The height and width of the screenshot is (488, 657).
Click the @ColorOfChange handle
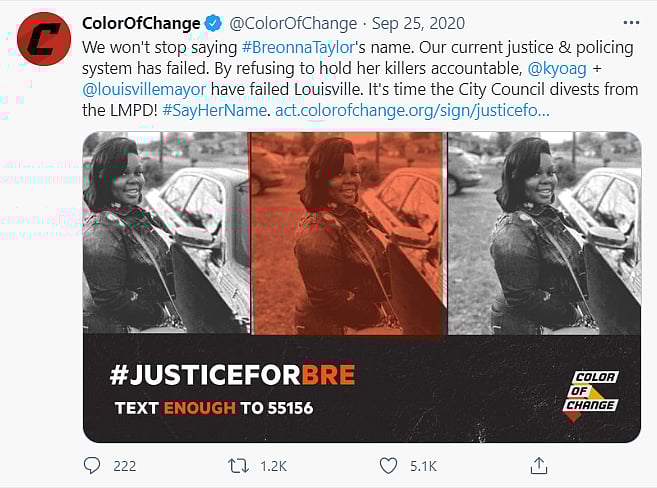[x=293, y=23]
